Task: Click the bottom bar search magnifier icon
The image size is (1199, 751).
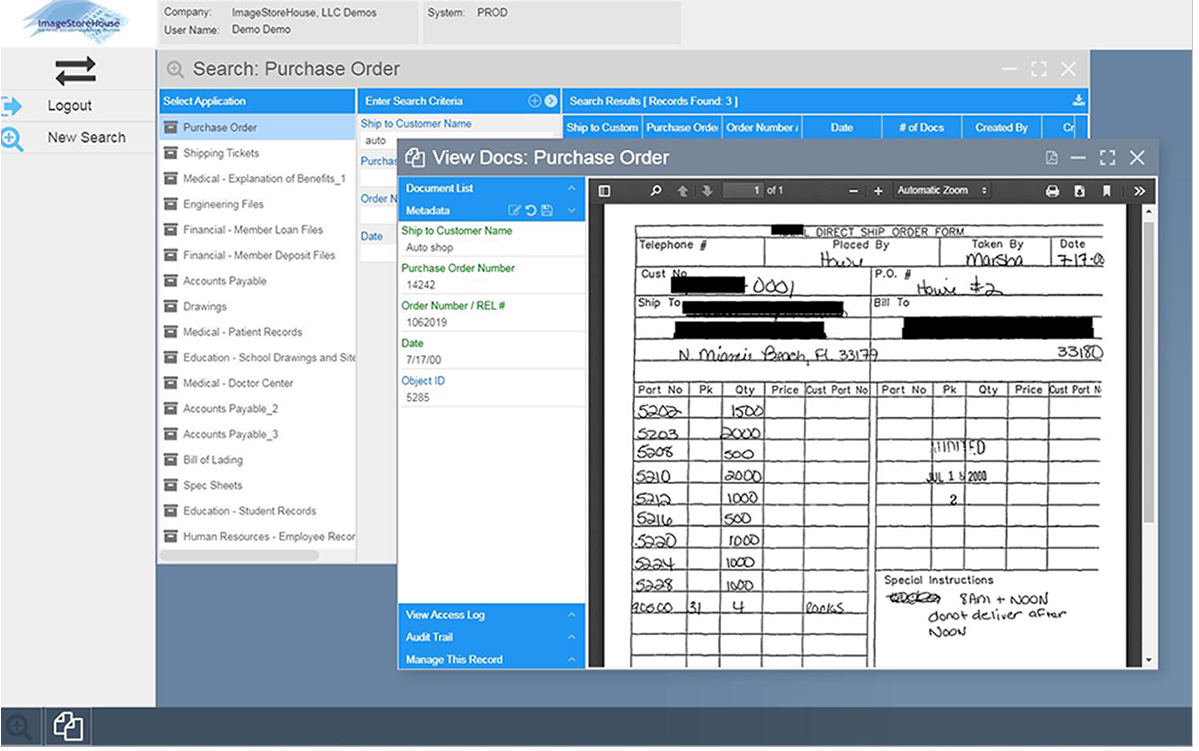Action: coord(18,727)
